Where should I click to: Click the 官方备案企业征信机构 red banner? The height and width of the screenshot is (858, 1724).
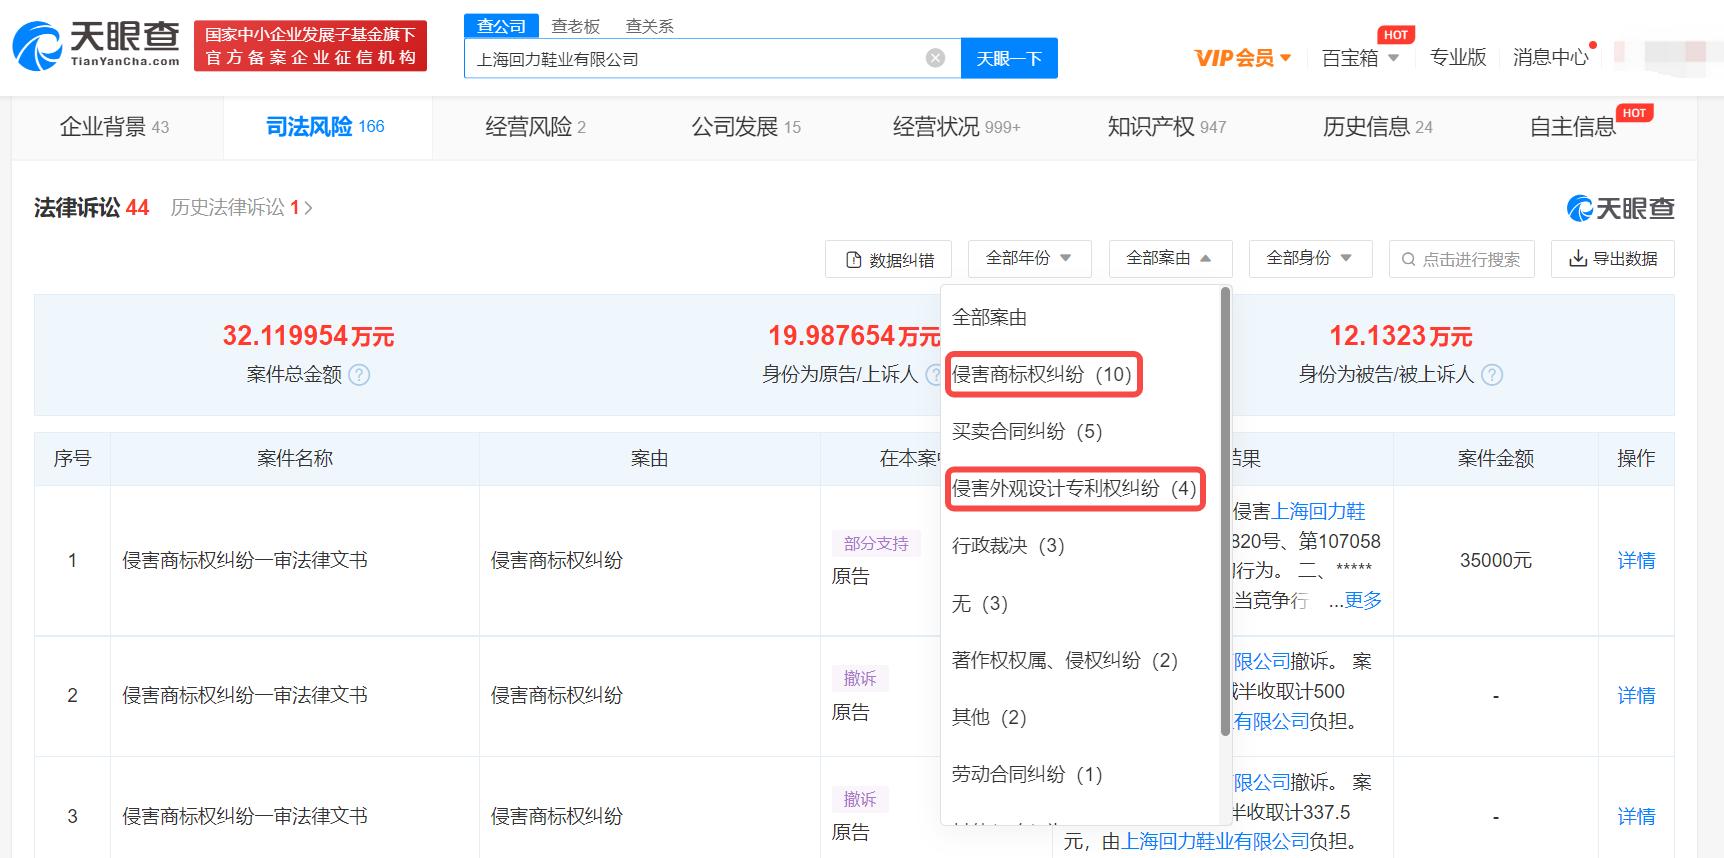click(310, 46)
